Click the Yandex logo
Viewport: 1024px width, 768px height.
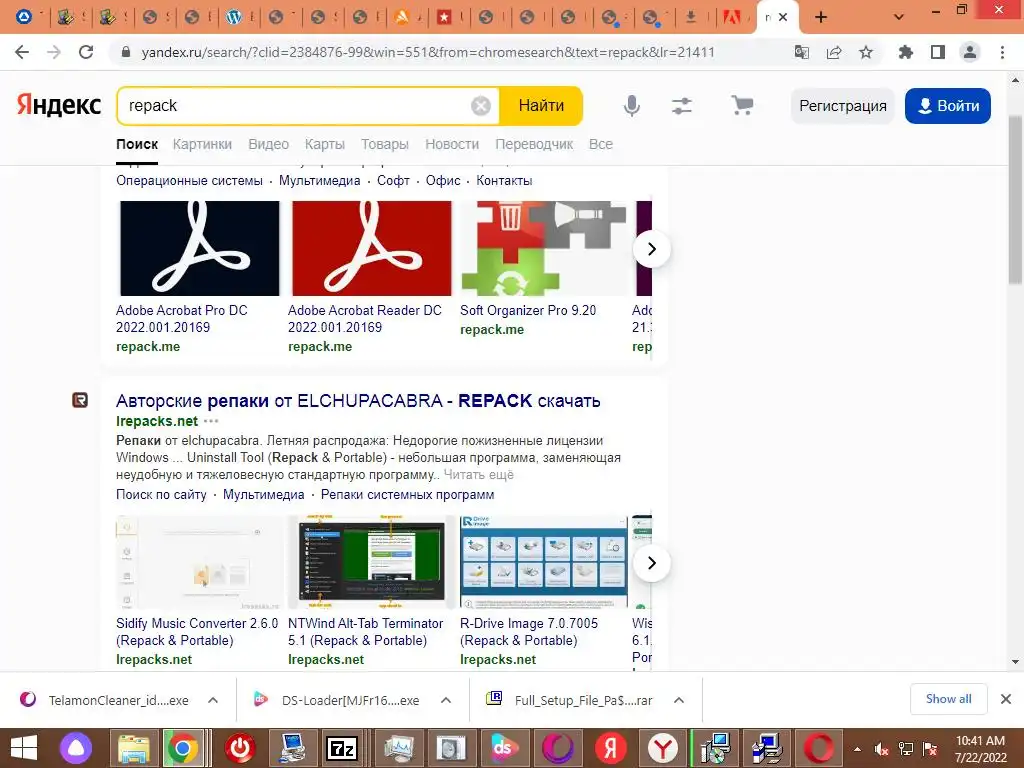59,105
